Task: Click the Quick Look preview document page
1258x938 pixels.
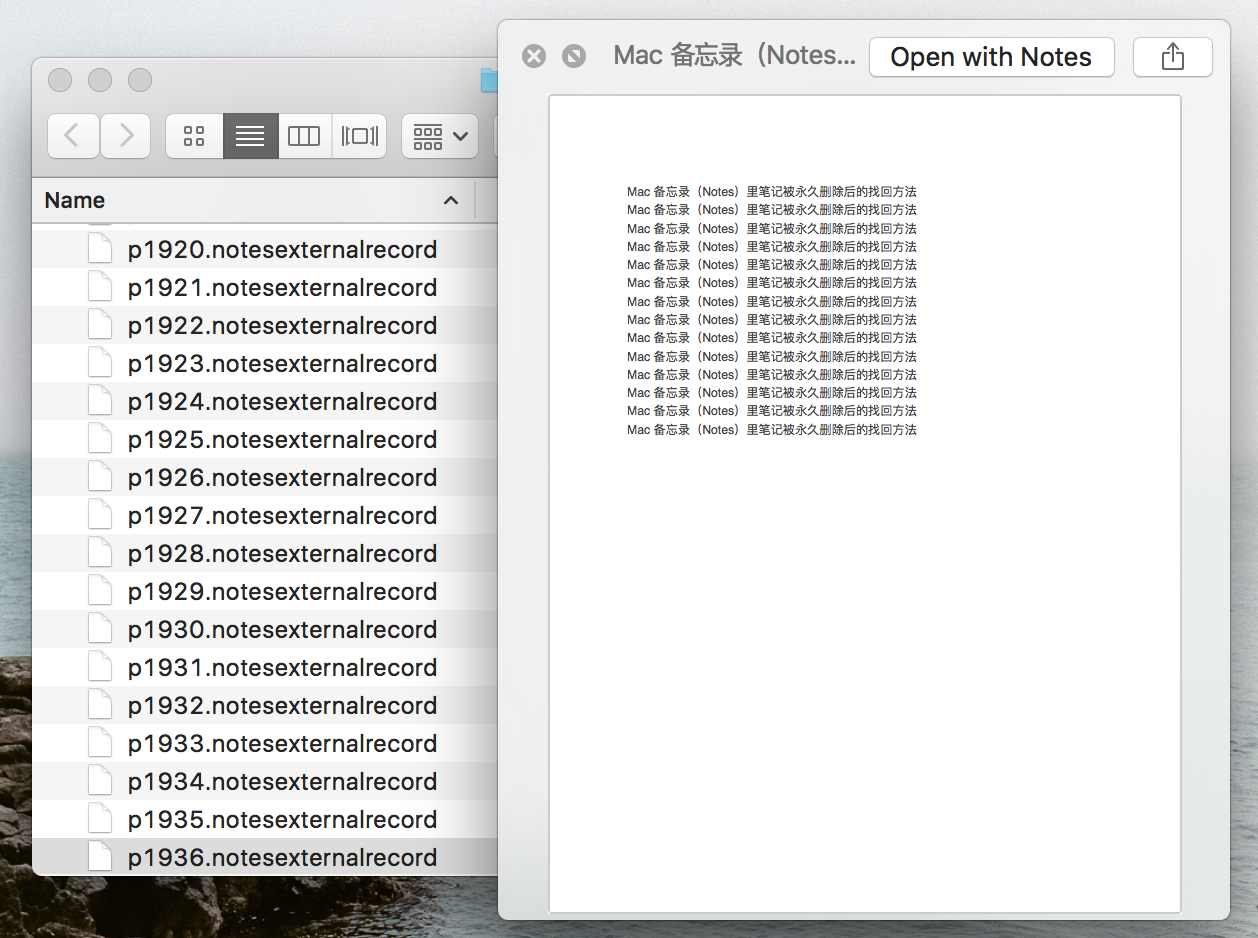Action: coord(865,504)
